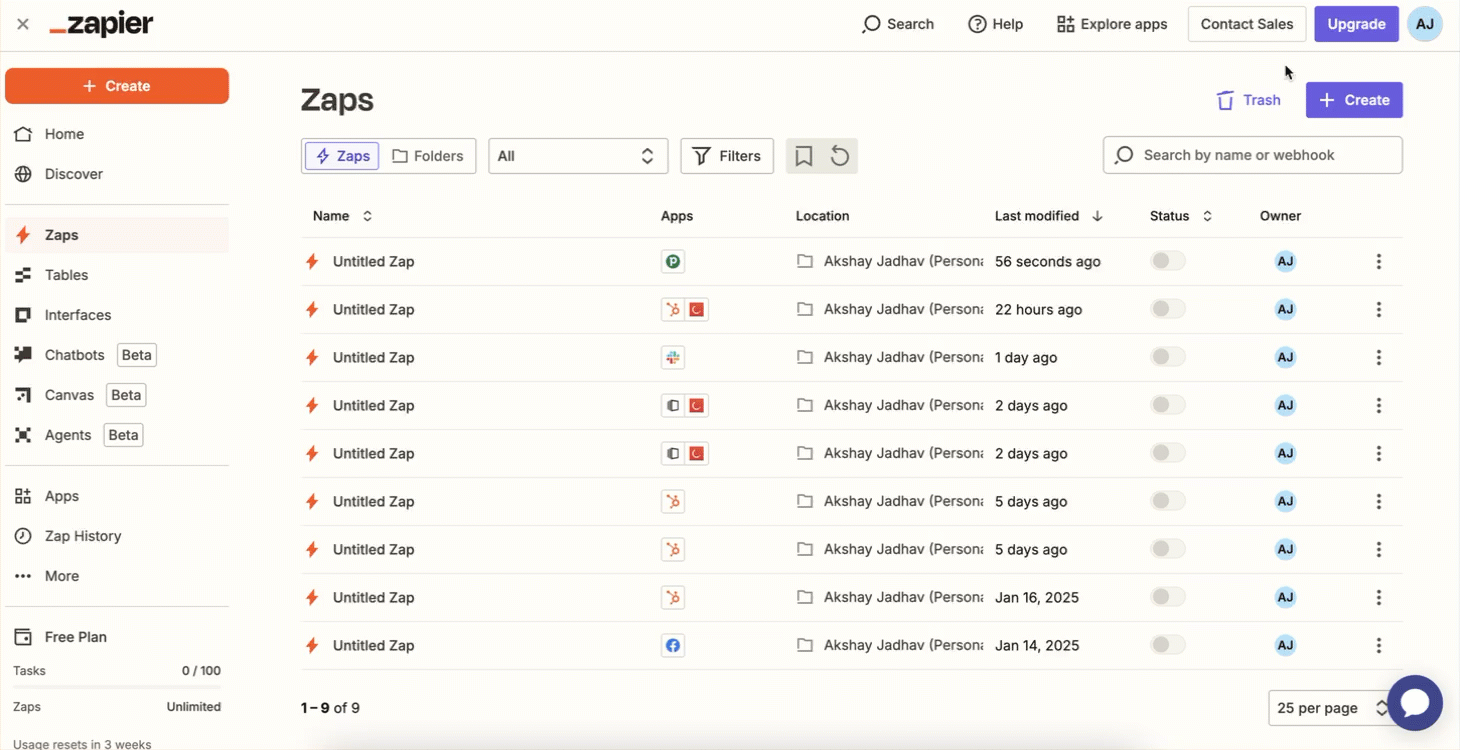The width and height of the screenshot is (1460, 750).
Task: Open the AJ account avatar menu
Action: tap(1425, 24)
